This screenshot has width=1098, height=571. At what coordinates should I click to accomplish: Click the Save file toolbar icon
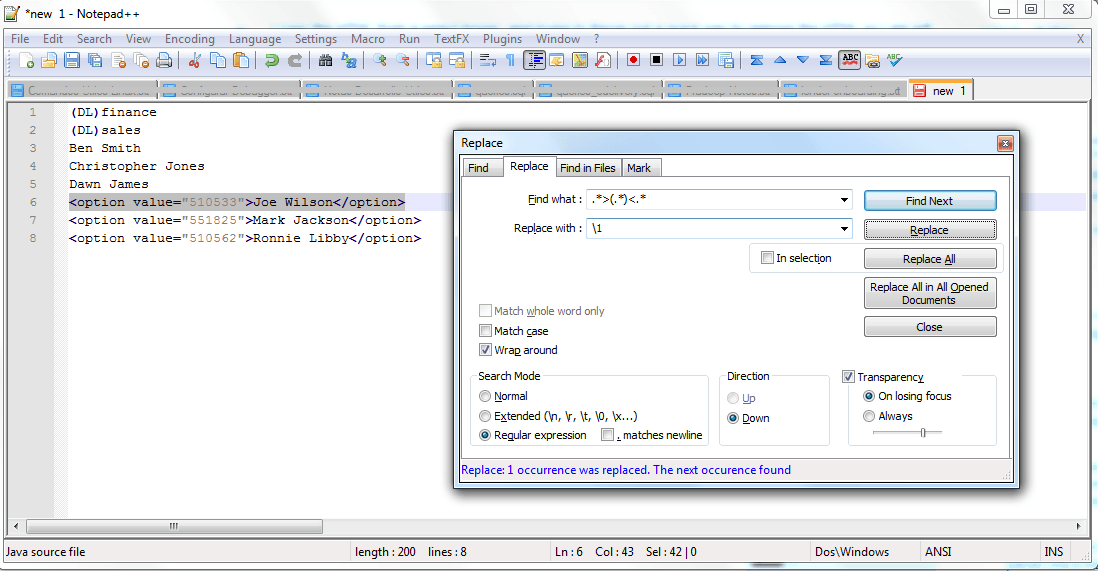click(x=72, y=60)
